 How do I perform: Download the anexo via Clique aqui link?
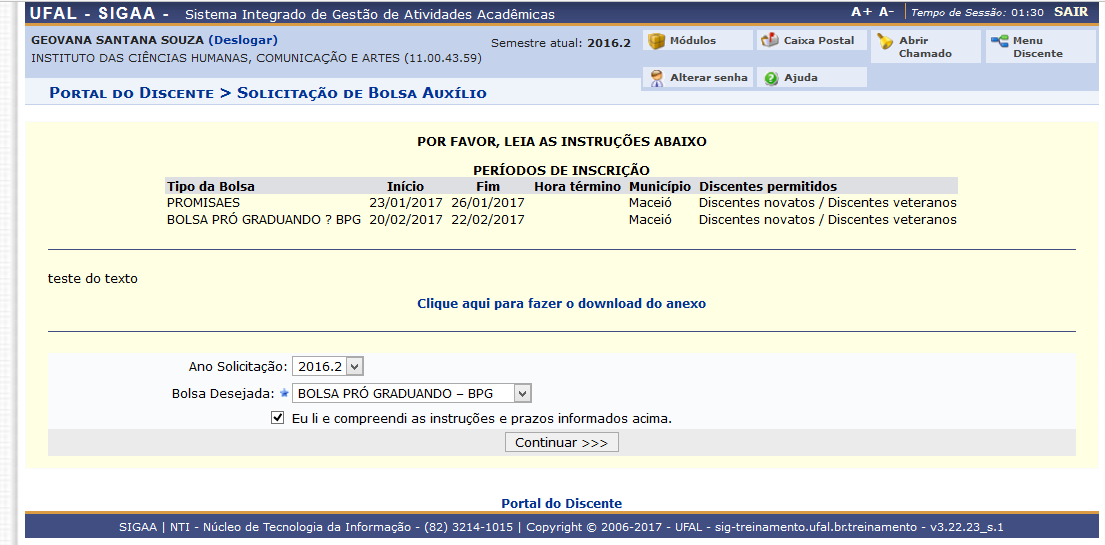point(561,303)
